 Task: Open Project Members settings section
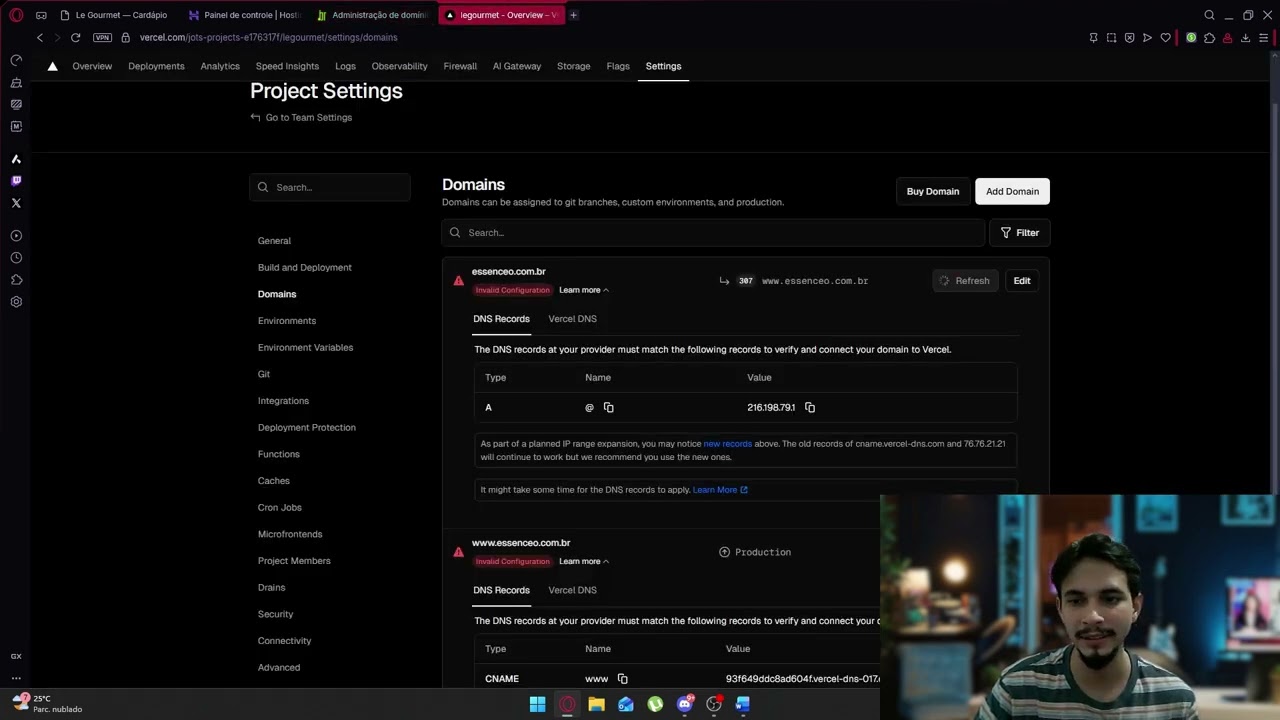[294, 561]
